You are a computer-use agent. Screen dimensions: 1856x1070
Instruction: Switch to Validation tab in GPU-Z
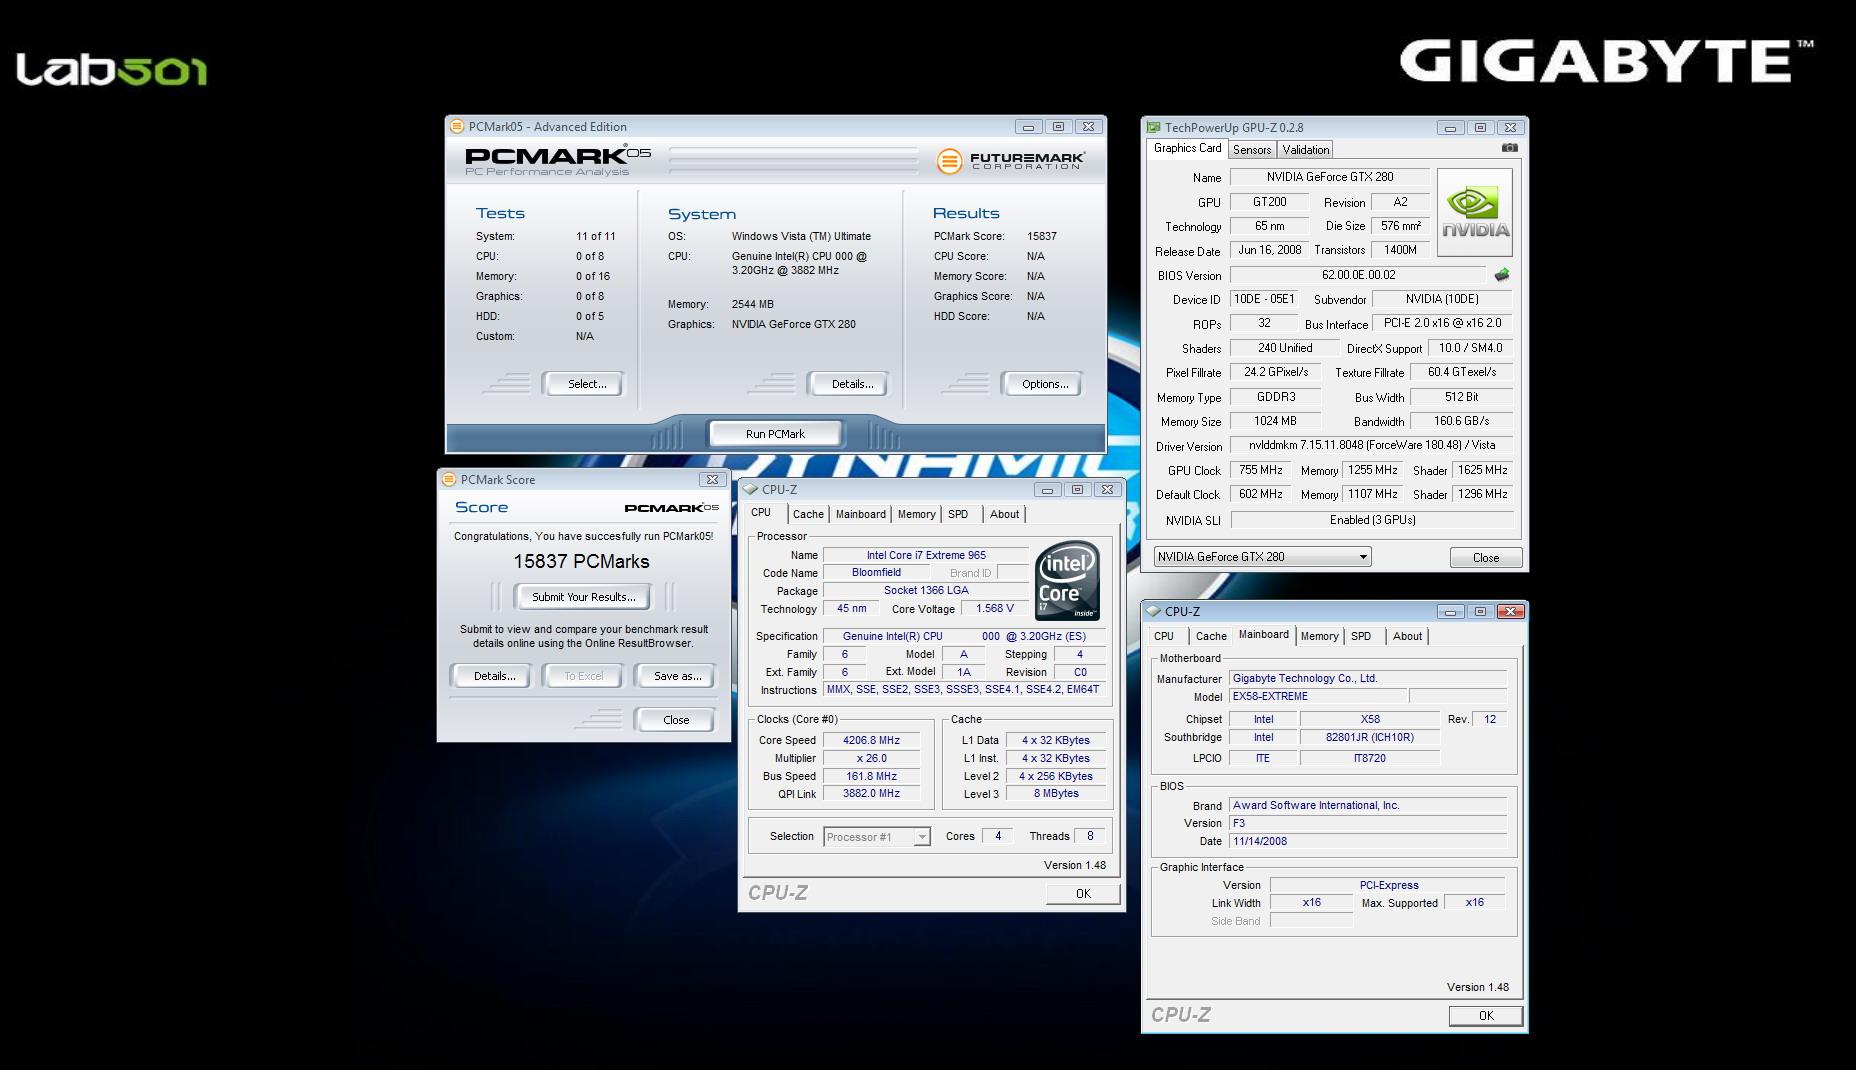(x=1306, y=150)
